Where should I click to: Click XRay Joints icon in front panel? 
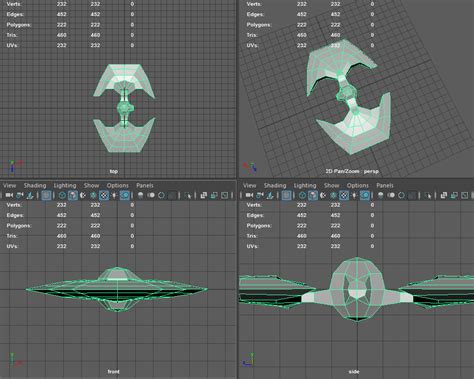(224, 195)
